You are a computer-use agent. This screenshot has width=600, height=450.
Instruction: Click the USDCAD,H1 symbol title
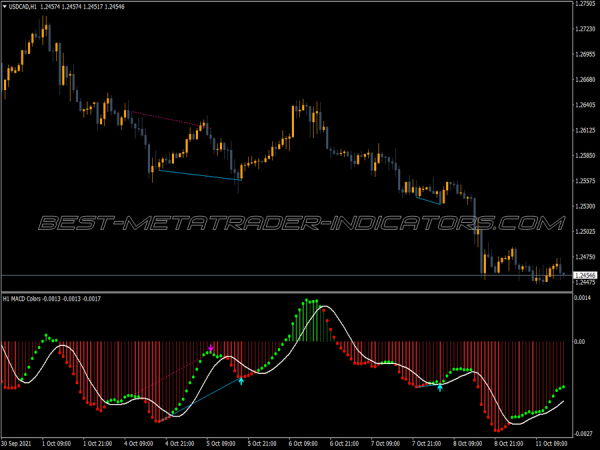point(23,7)
